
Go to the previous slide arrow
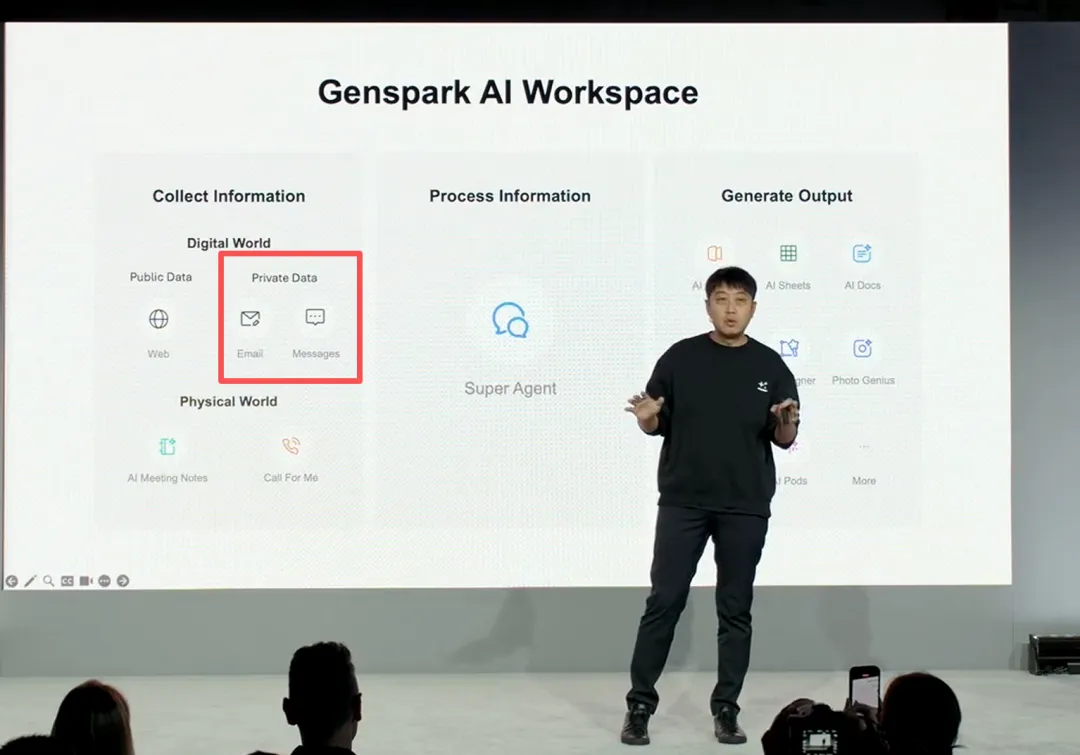pos(11,581)
